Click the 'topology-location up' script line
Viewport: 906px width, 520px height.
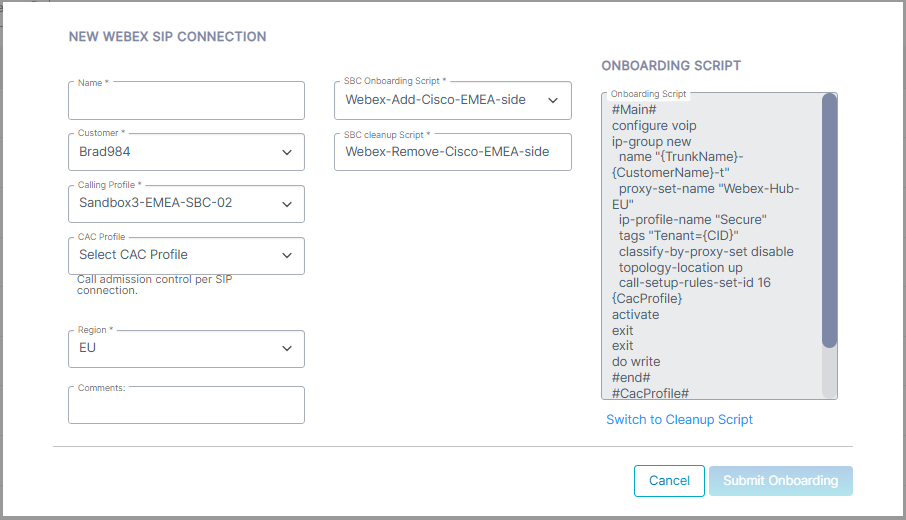(x=680, y=268)
